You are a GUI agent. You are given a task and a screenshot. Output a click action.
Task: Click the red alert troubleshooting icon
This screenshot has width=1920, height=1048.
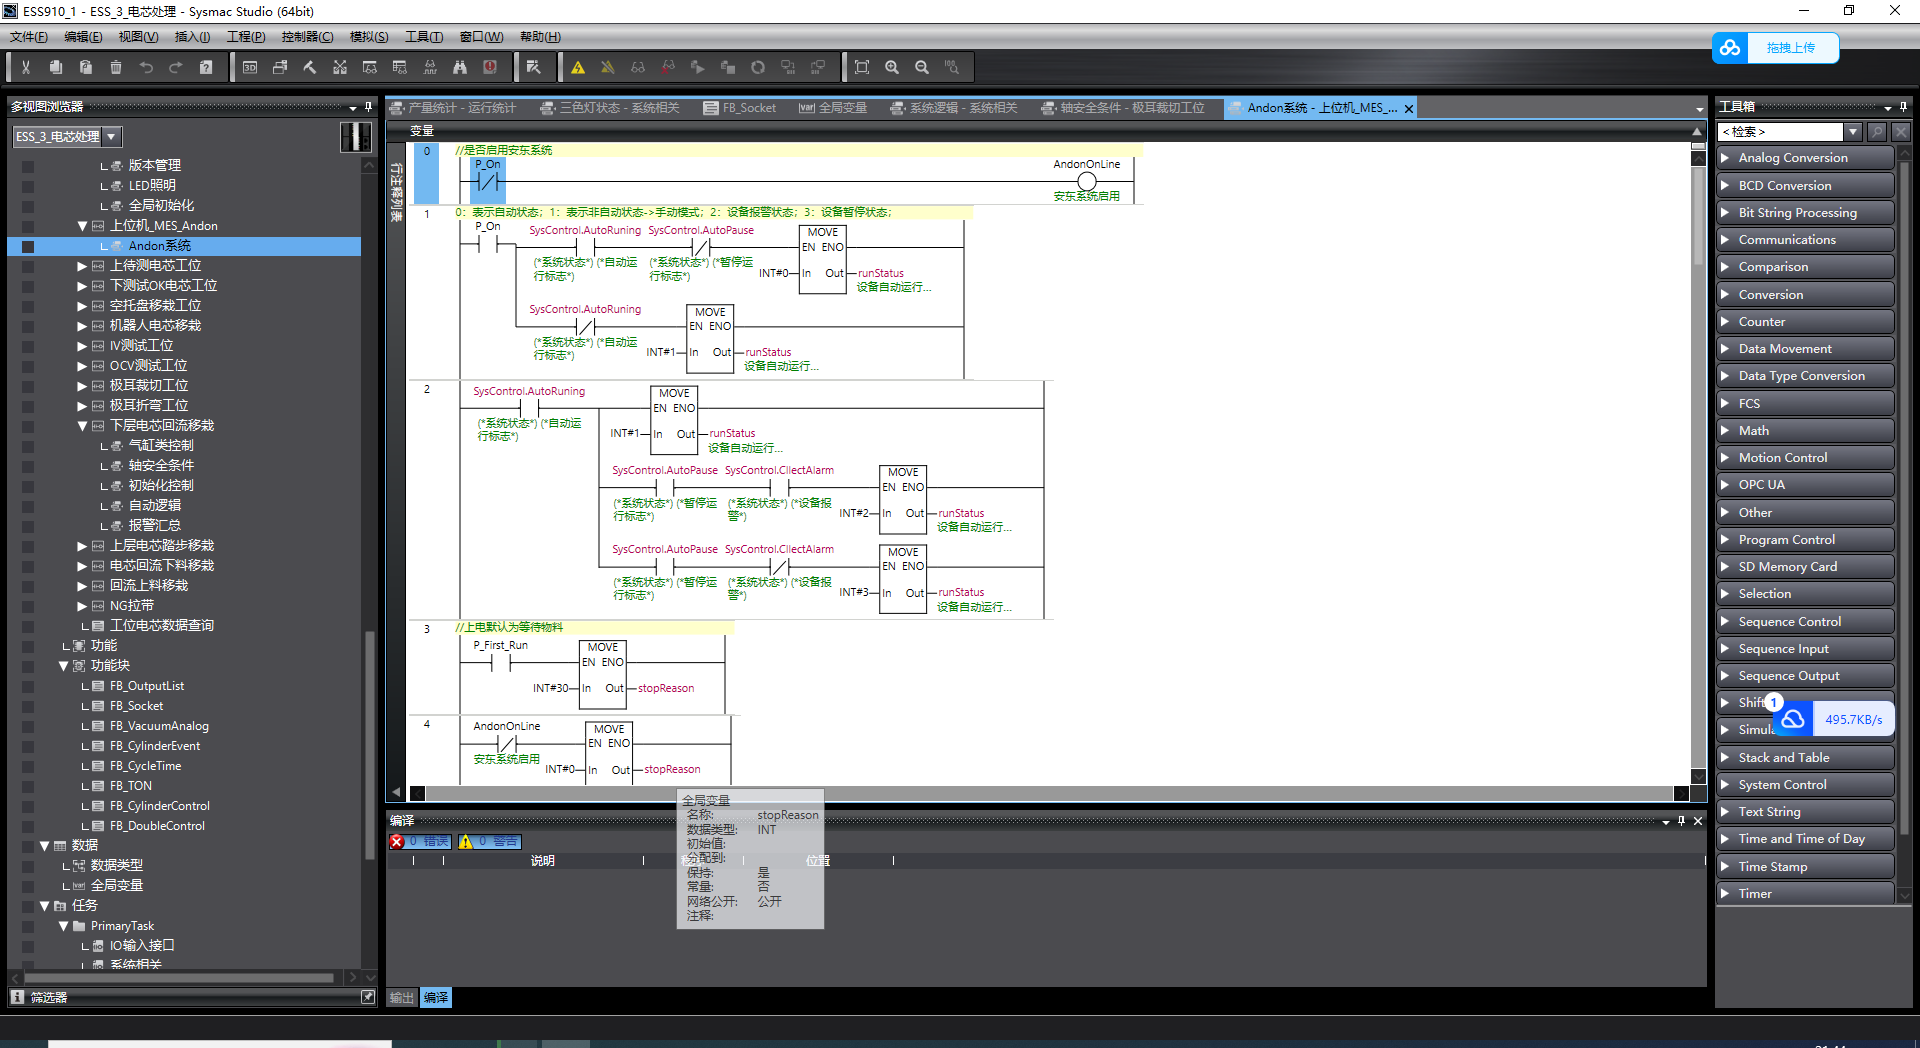pos(490,67)
